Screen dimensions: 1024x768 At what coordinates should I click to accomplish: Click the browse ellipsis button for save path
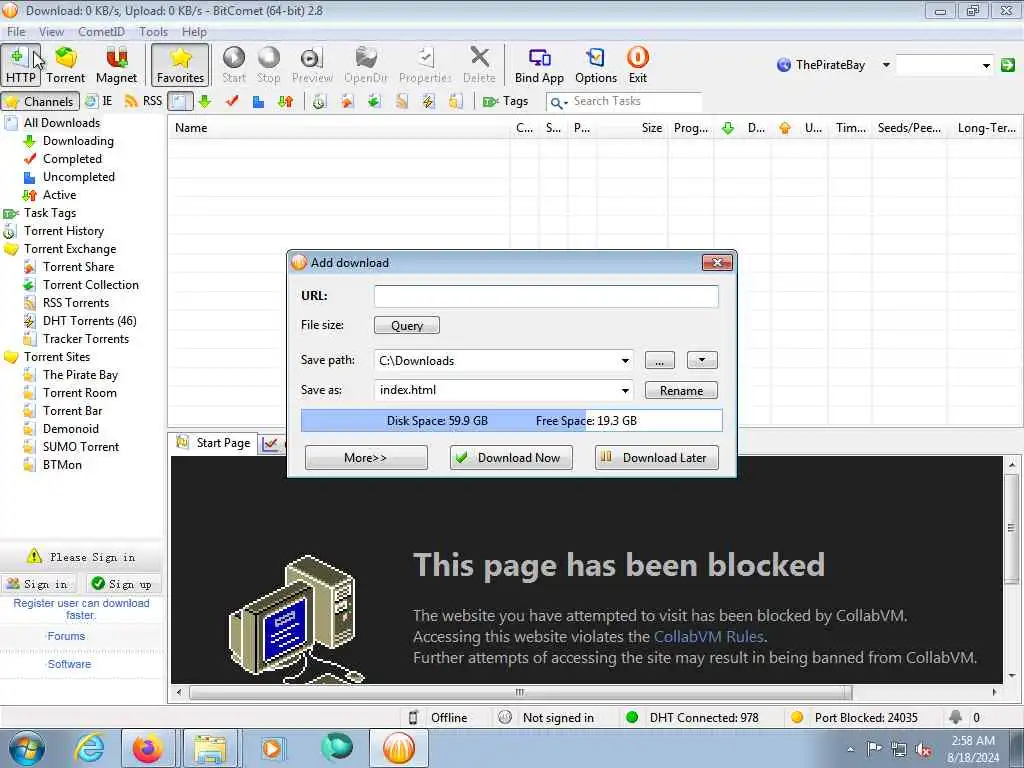(x=660, y=360)
